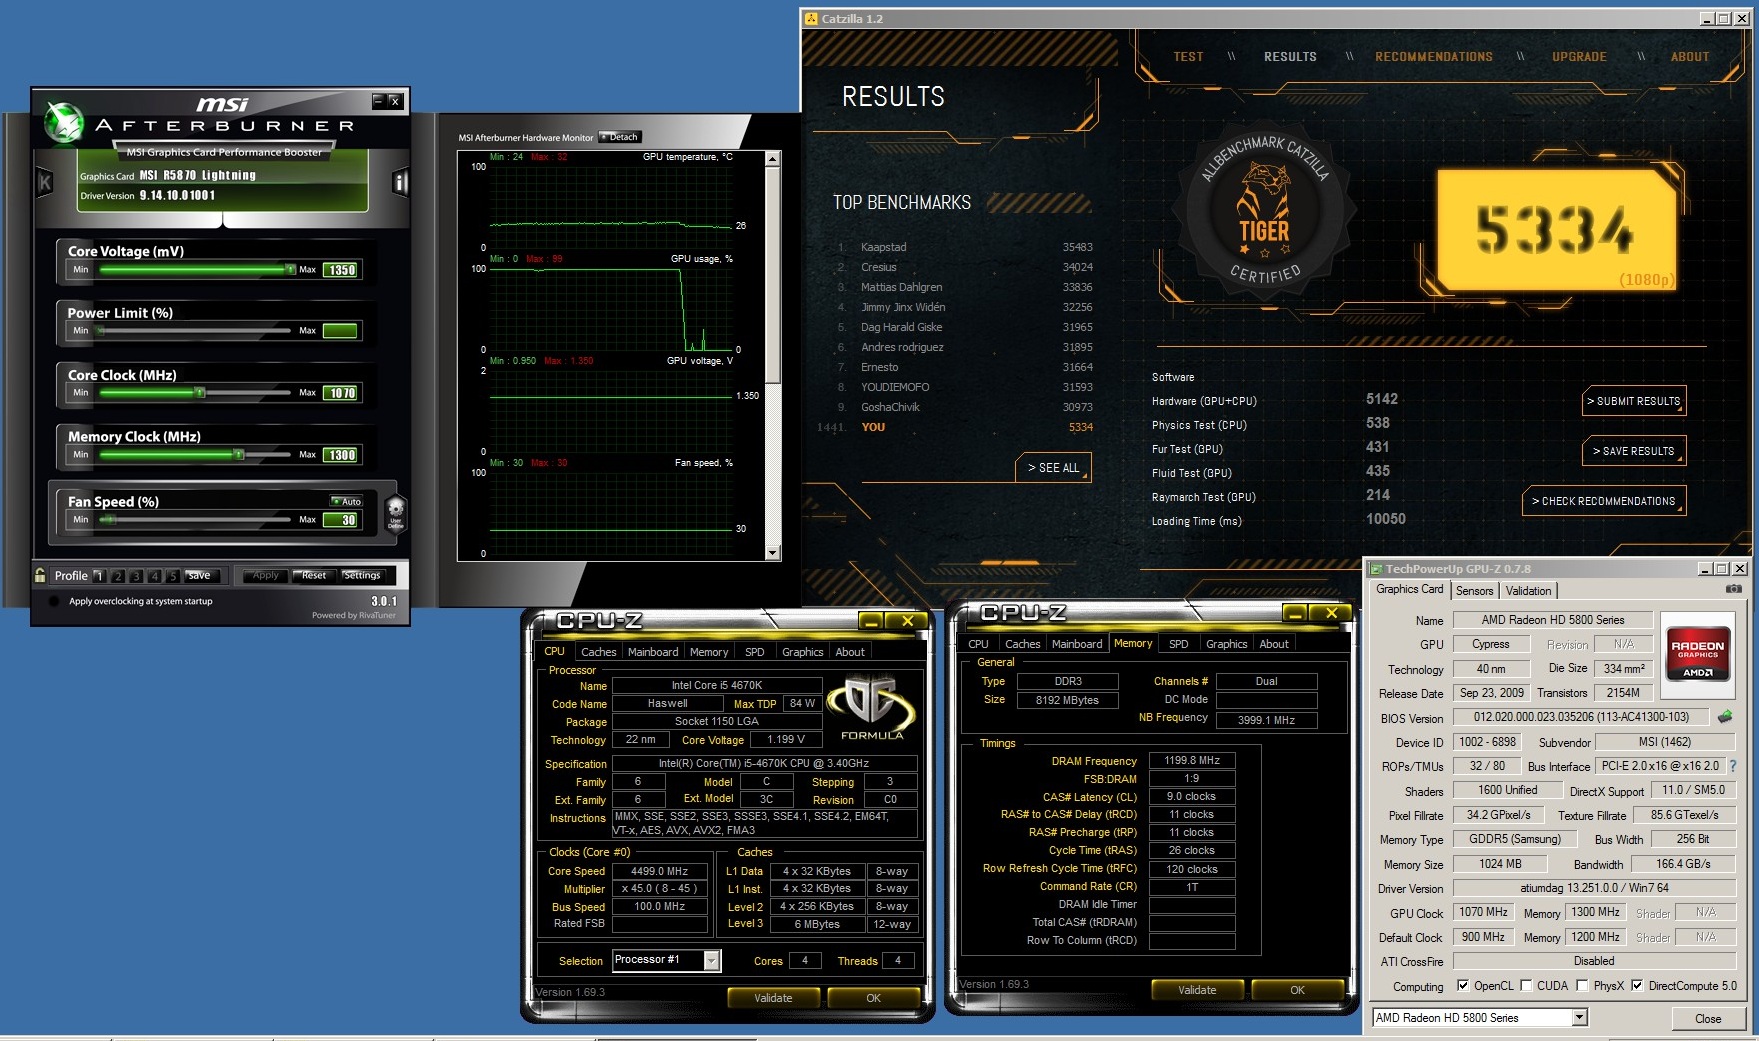Load Afterburner profile slot 3
The width and height of the screenshot is (1759, 1041).
136,576
